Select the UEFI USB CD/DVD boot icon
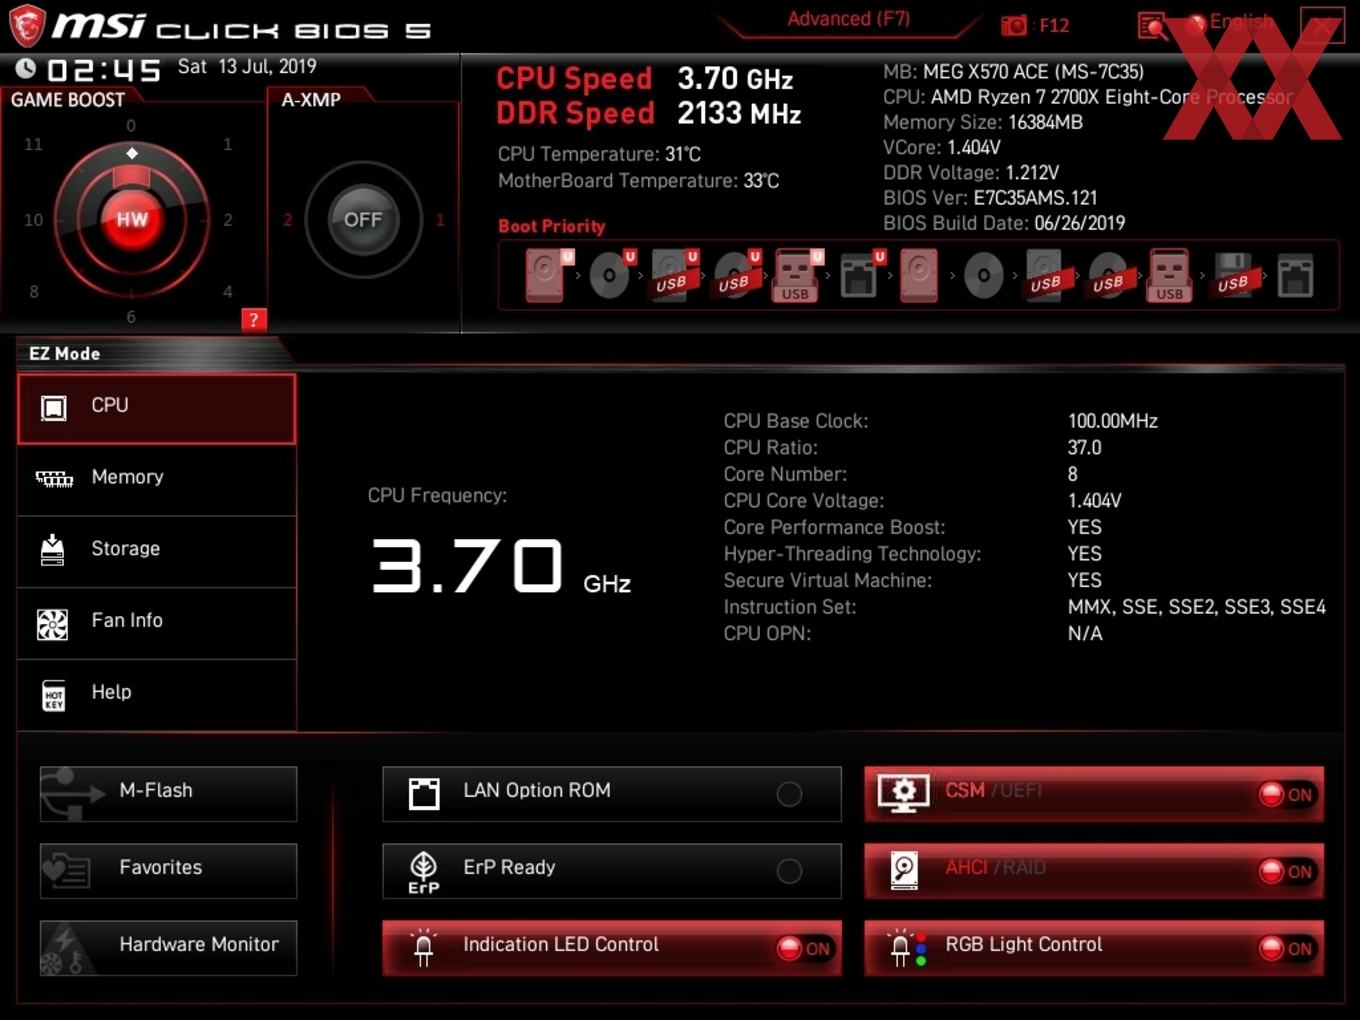Screen dimensions: 1360x1020 737,276
